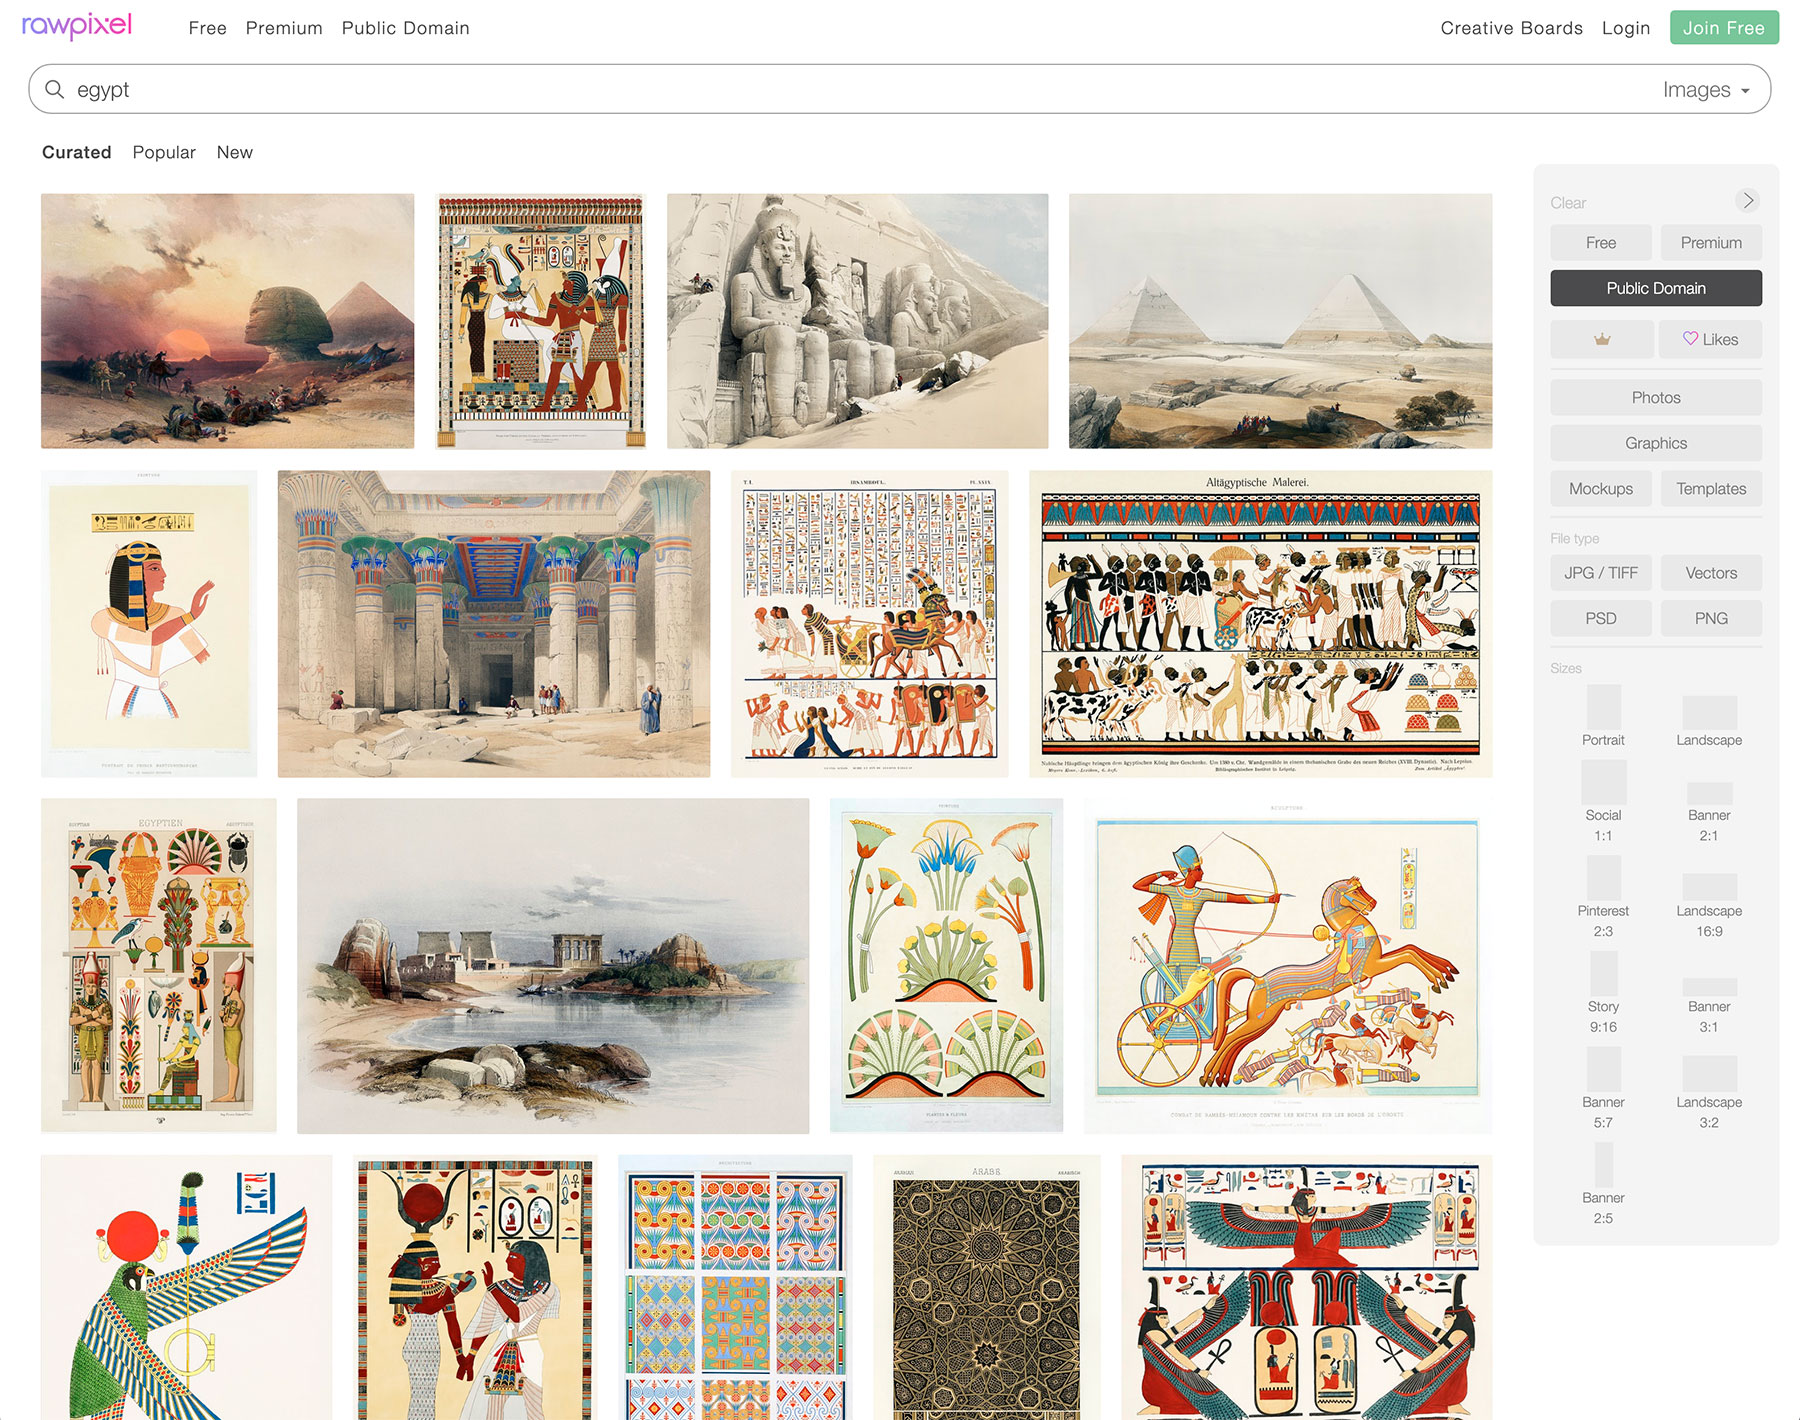1800x1420 pixels.
Task: Filter results by Likes heart
Action: pos(1709,340)
